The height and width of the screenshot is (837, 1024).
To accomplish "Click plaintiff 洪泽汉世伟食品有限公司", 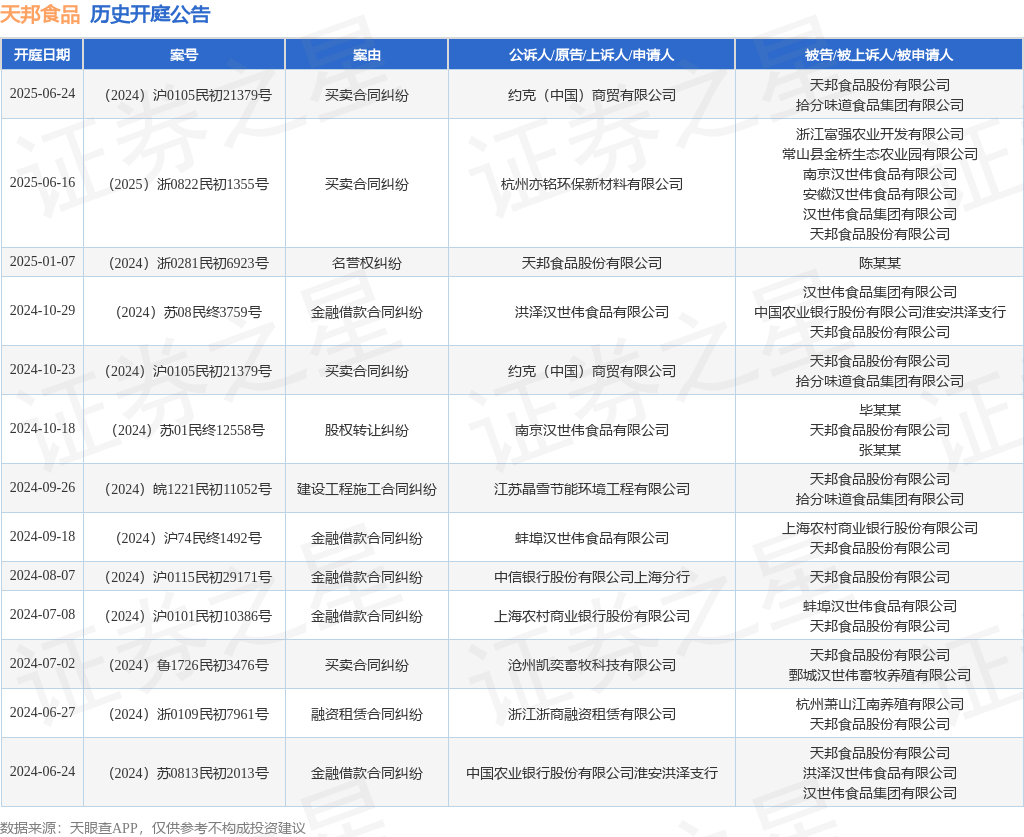I will [x=592, y=312].
